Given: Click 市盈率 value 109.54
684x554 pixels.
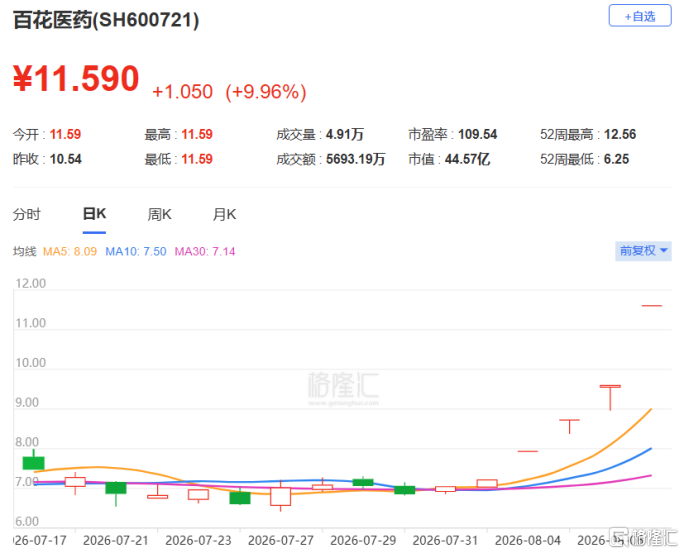Looking at the screenshot, I should pyautogui.click(x=478, y=134).
